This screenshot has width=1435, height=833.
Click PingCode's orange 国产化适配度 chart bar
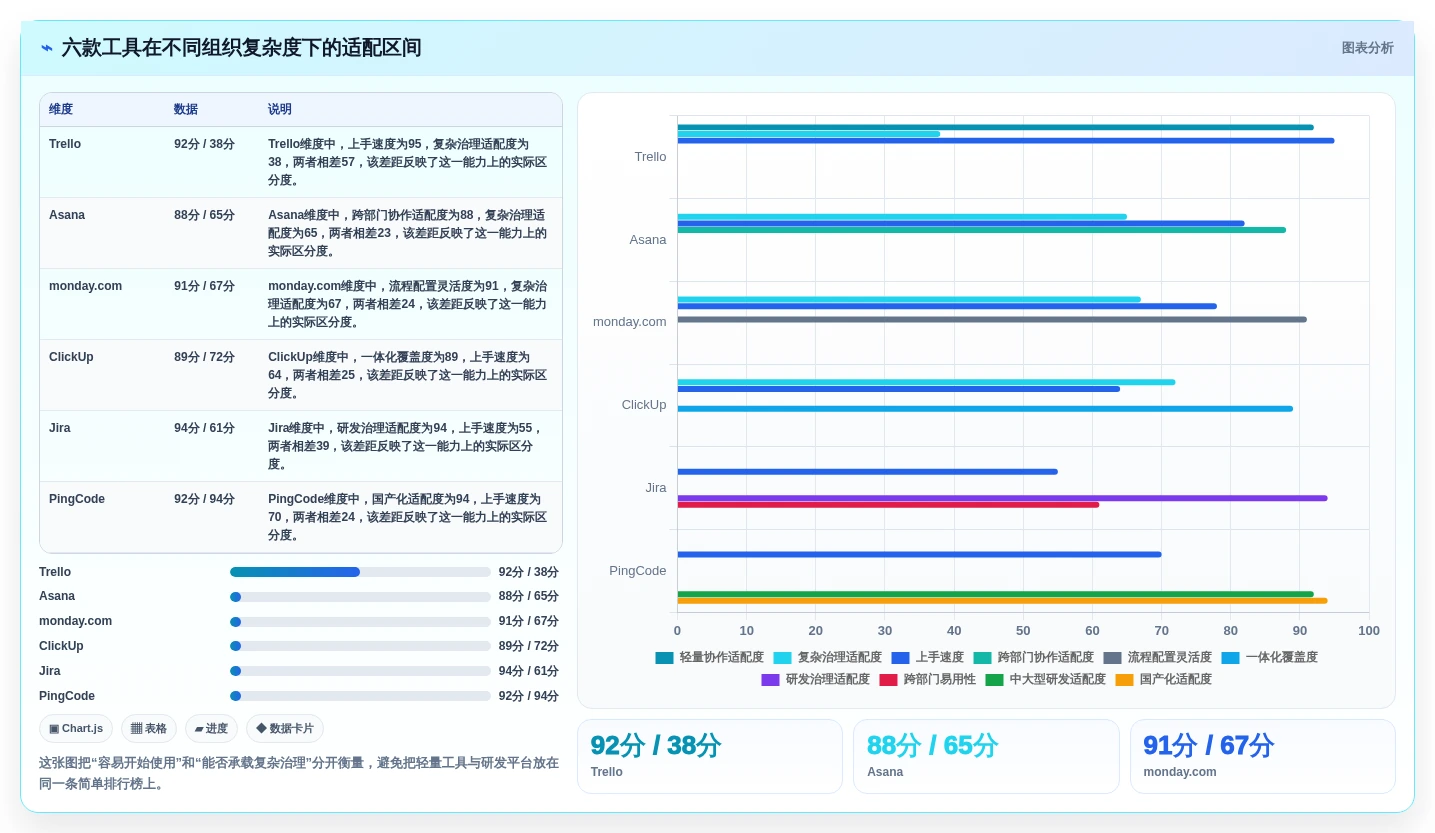[1003, 601]
